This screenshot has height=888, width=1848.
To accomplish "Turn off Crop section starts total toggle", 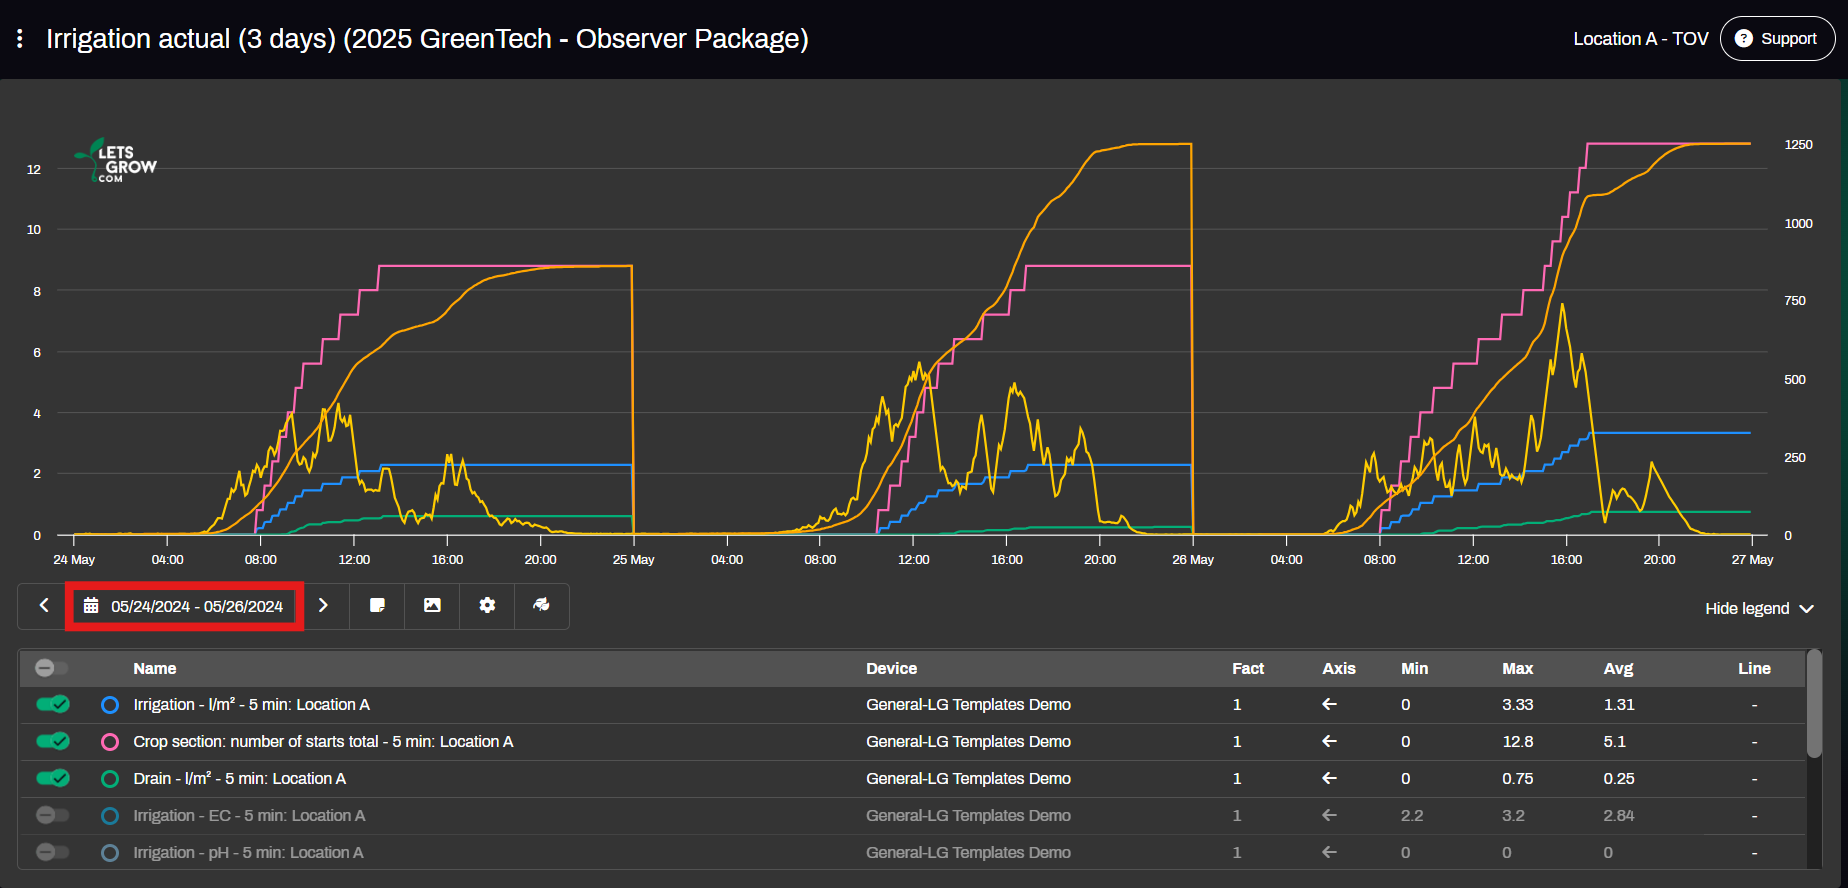I will pyautogui.click(x=52, y=742).
